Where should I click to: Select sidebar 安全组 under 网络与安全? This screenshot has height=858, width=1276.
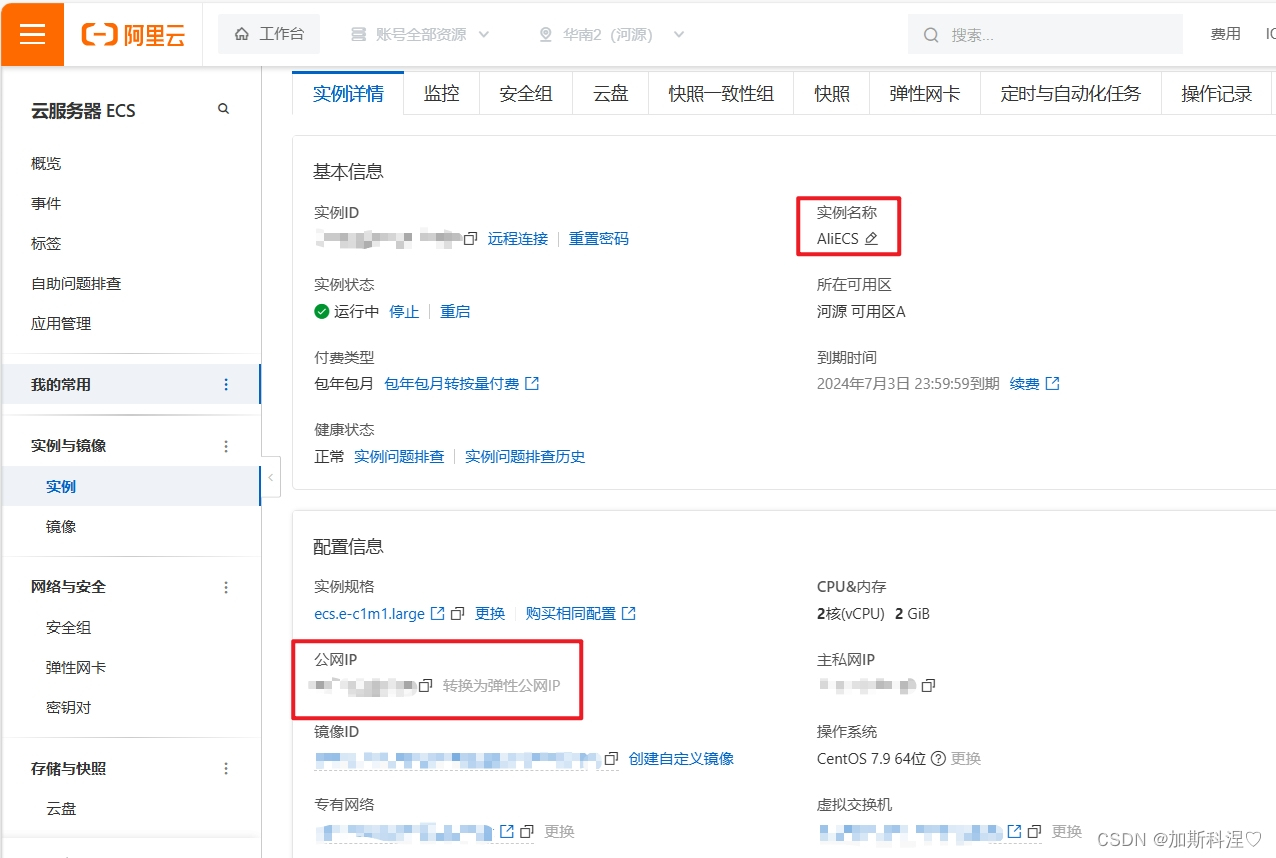(69, 628)
